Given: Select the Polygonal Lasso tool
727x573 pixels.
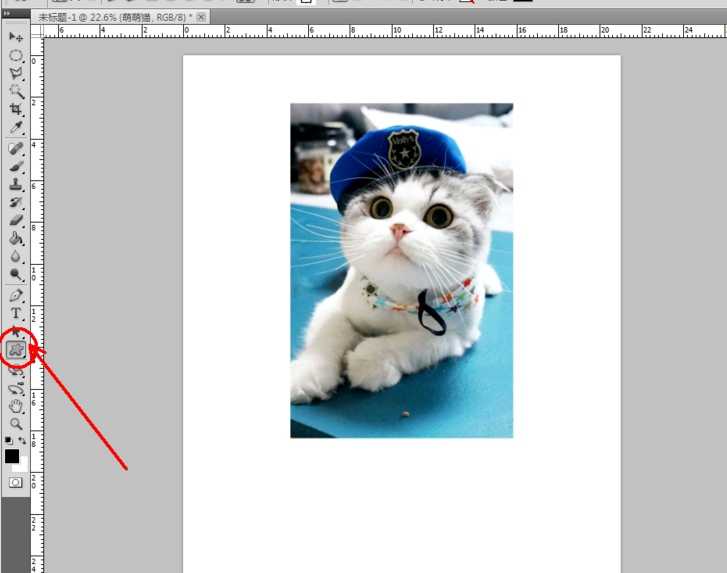Looking at the screenshot, I should pyautogui.click(x=16, y=73).
